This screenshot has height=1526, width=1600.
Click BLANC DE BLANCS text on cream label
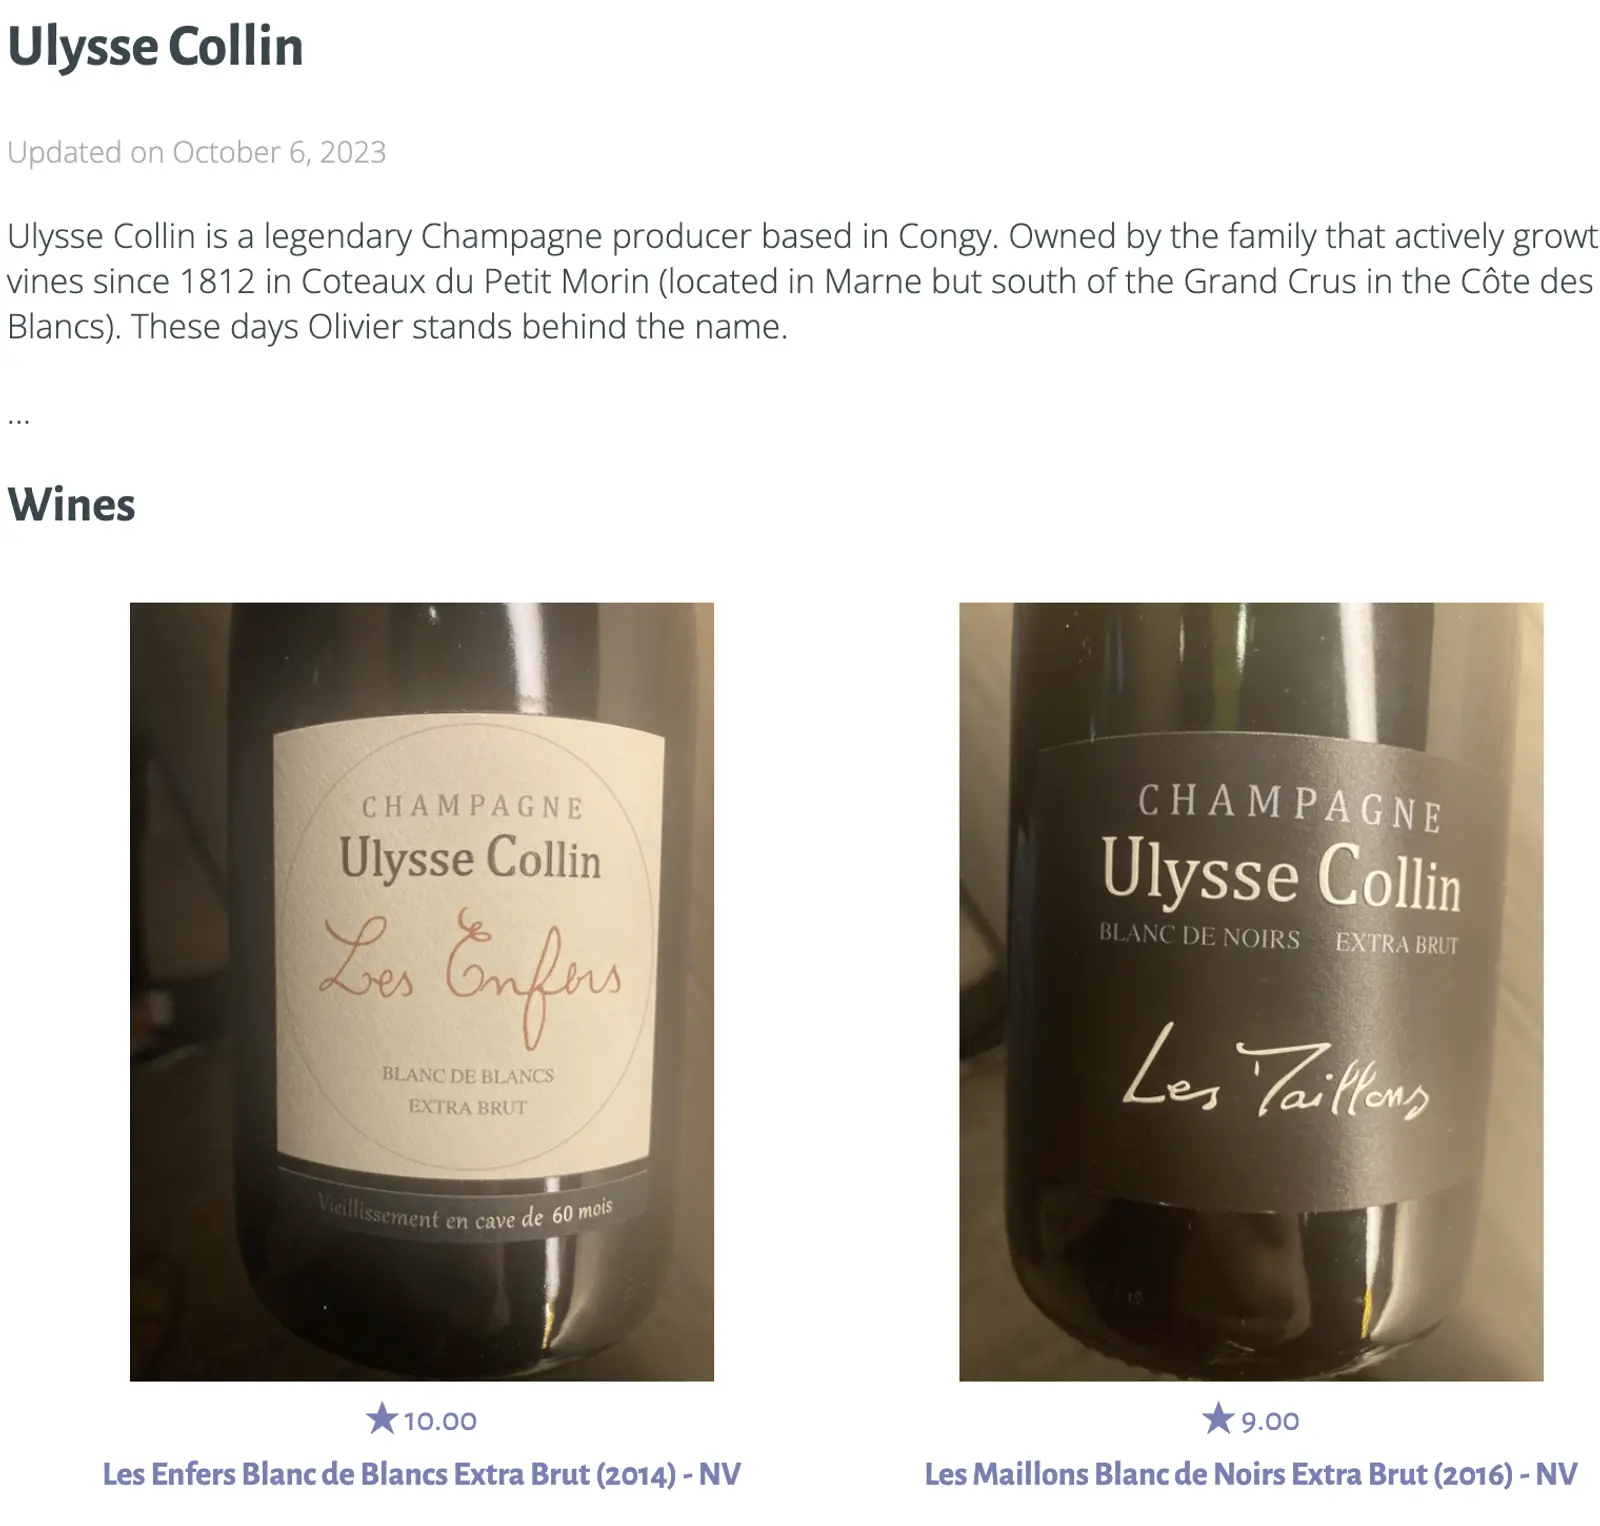click(468, 1075)
